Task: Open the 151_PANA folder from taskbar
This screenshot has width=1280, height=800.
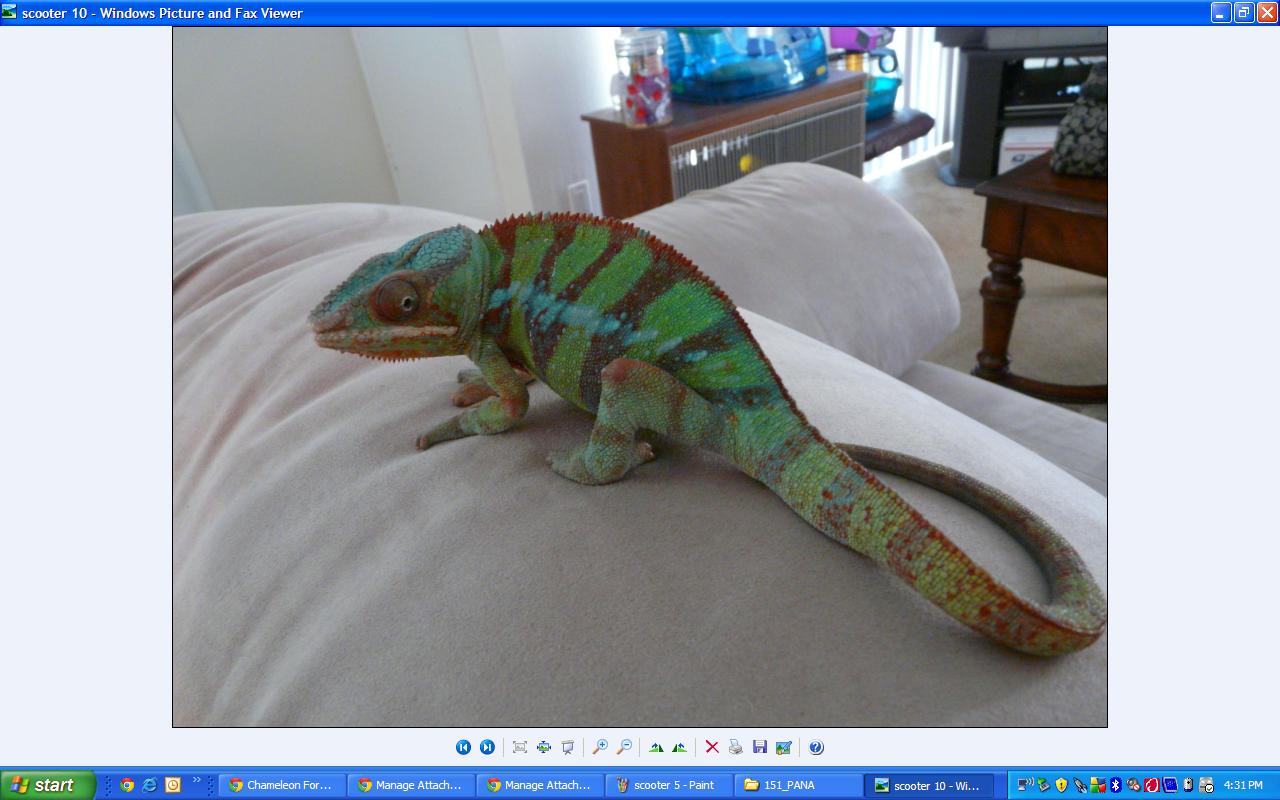Action: (x=798, y=785)
